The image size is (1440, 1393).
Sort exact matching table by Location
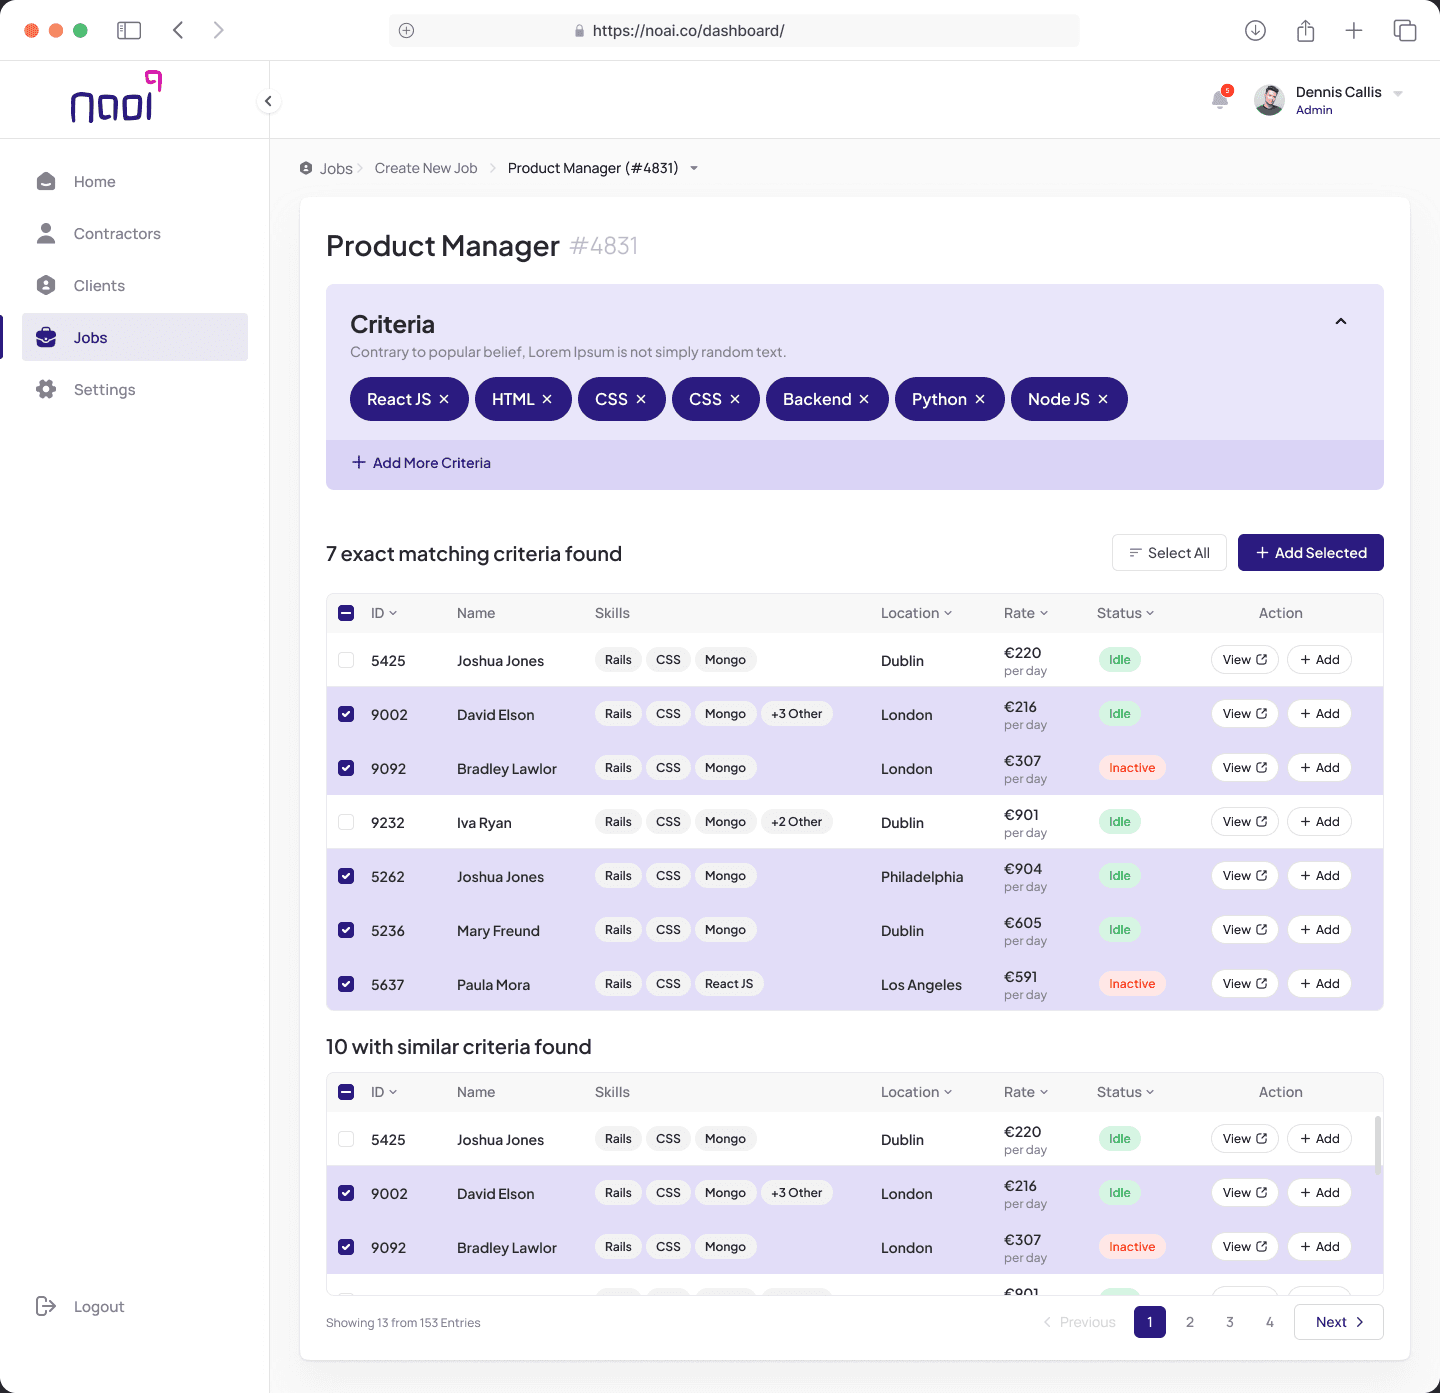(916, 613)
